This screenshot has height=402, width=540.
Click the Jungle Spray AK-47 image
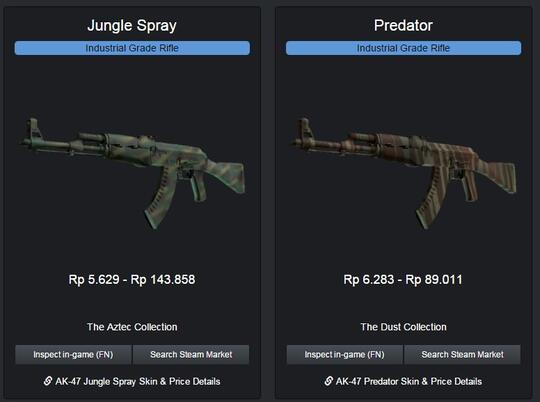132,173
